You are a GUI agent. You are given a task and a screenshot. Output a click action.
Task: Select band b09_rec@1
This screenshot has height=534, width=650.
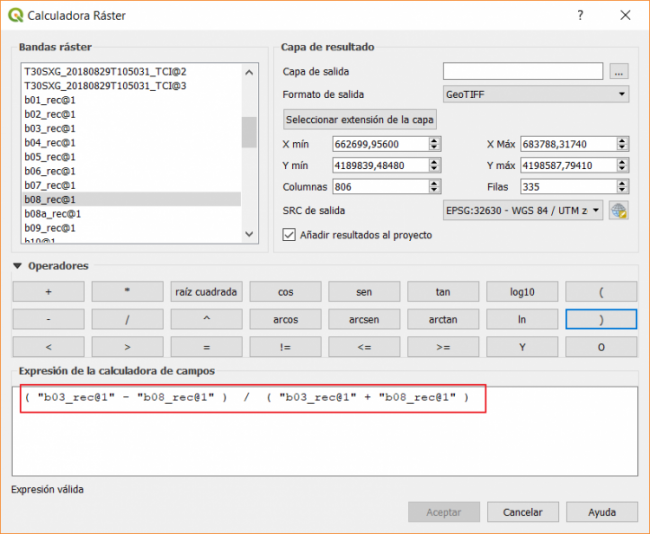[x=131, y=228]
